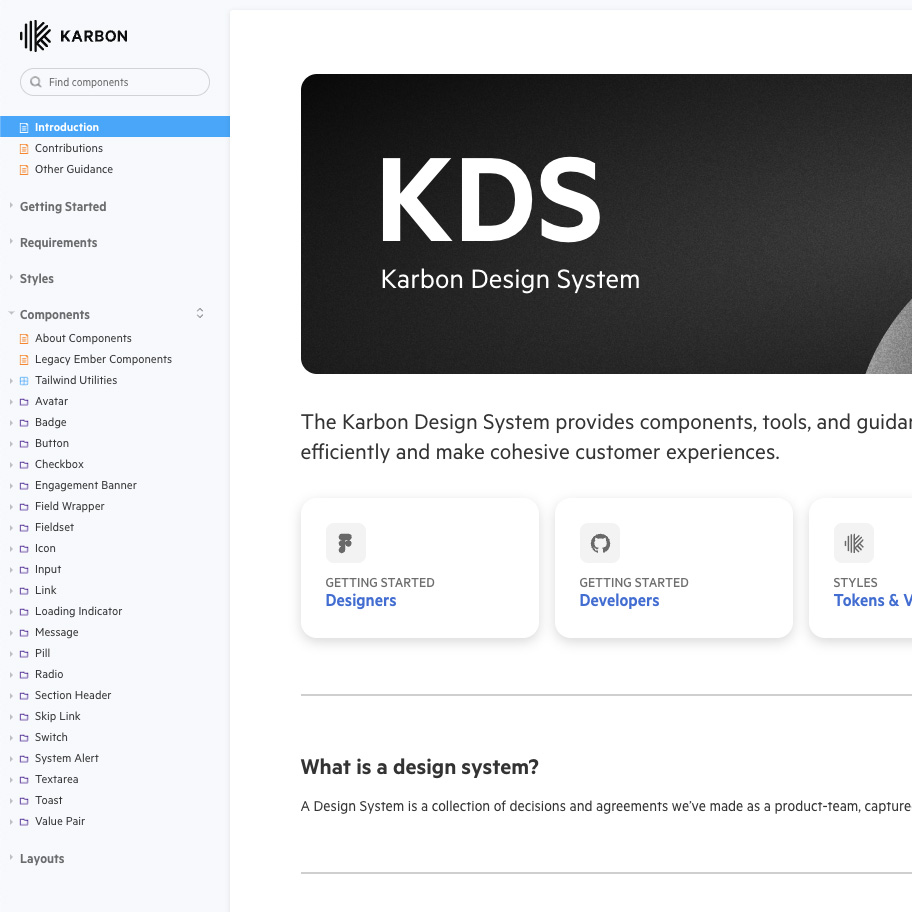Expand the Layouts section
This screenshot has height=912, width=912.
coord(41,859)
